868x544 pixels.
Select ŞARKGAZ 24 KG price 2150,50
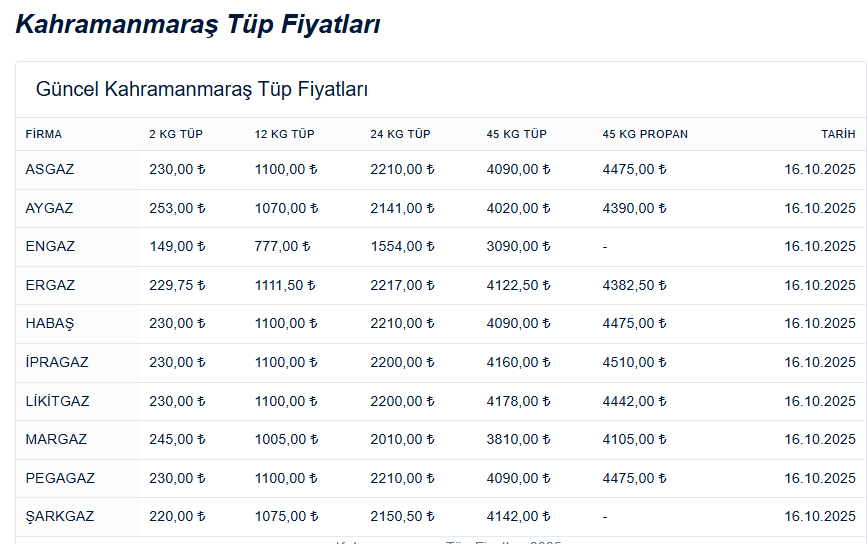(402, 516)
